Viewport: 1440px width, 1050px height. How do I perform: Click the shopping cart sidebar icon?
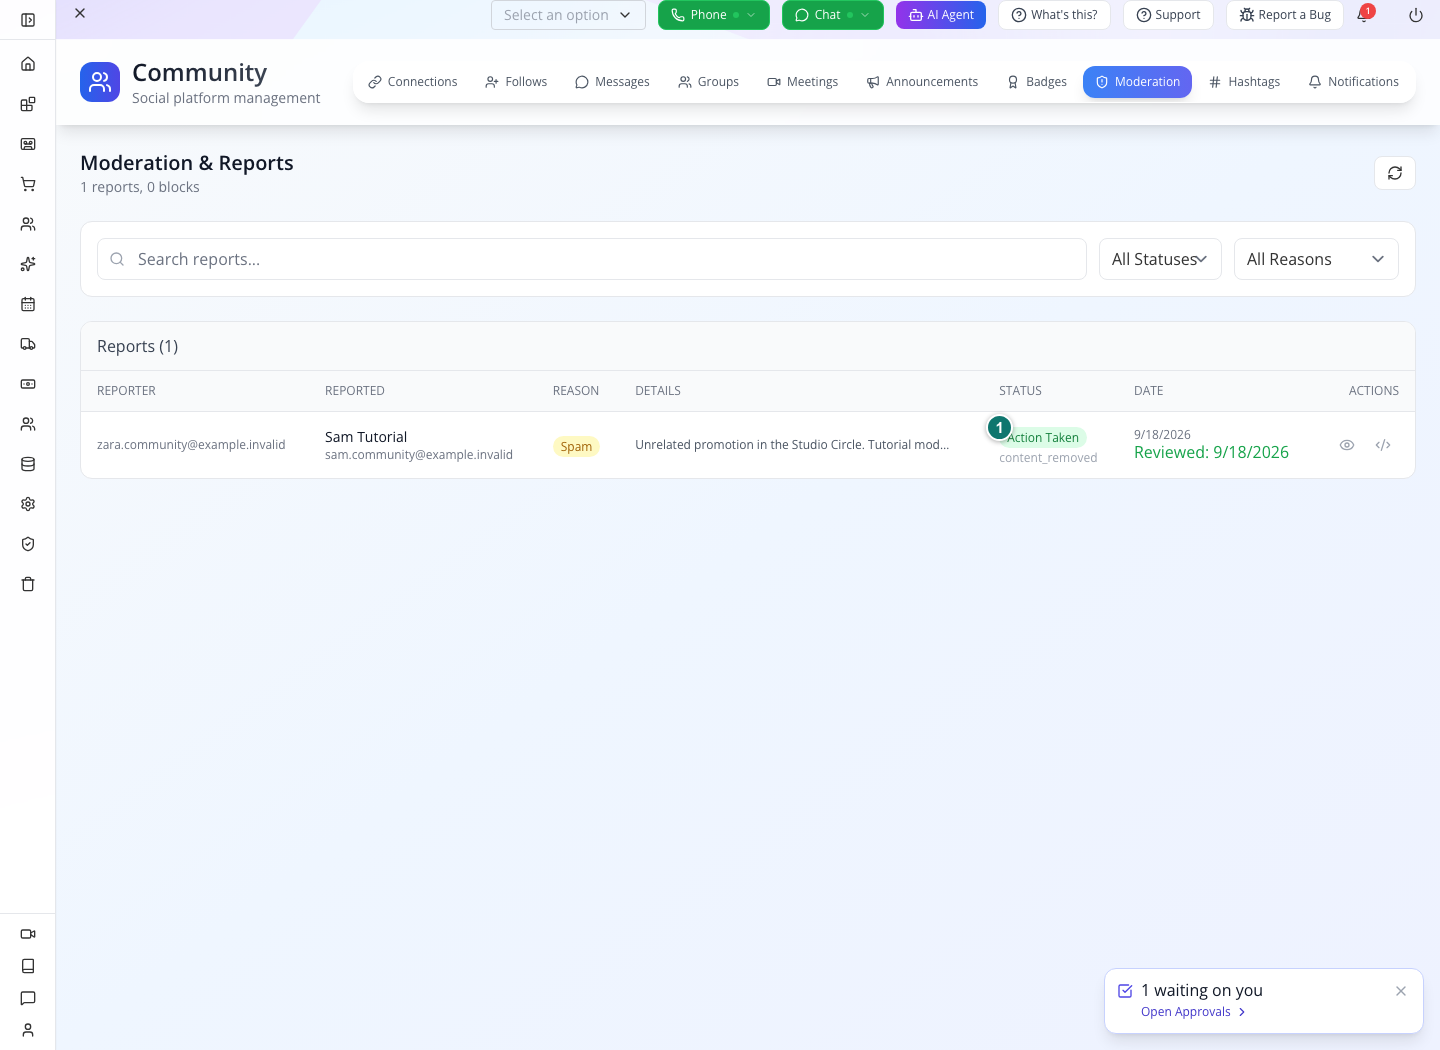[x=28, y=184]
